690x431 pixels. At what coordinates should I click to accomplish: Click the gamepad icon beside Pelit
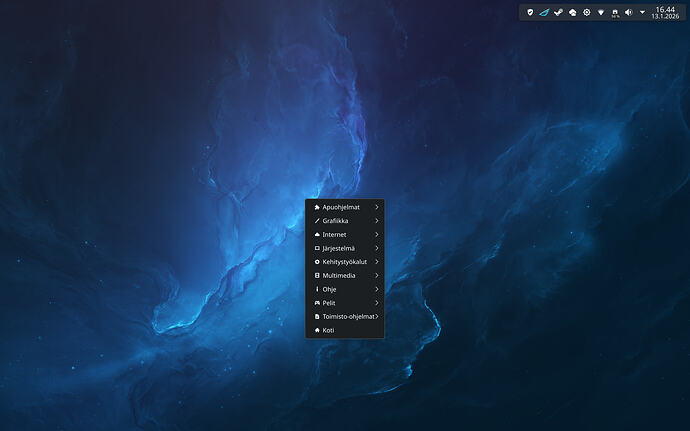[x=317, y=302]
